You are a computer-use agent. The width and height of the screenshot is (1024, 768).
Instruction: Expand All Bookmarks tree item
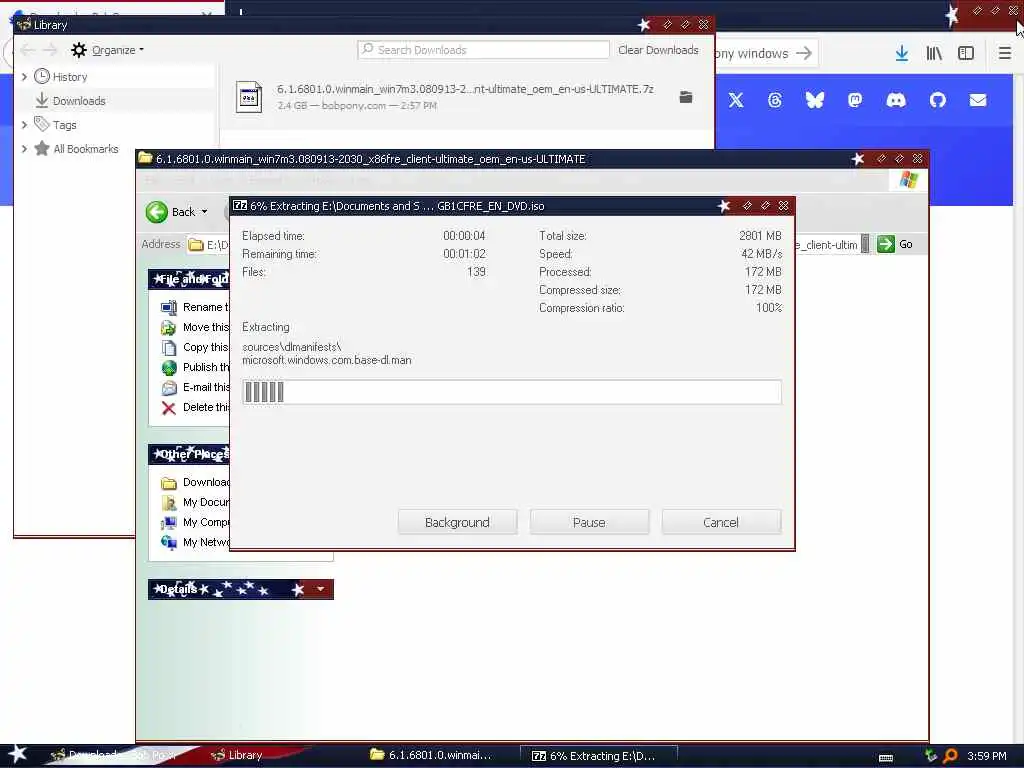click(24, 148)
